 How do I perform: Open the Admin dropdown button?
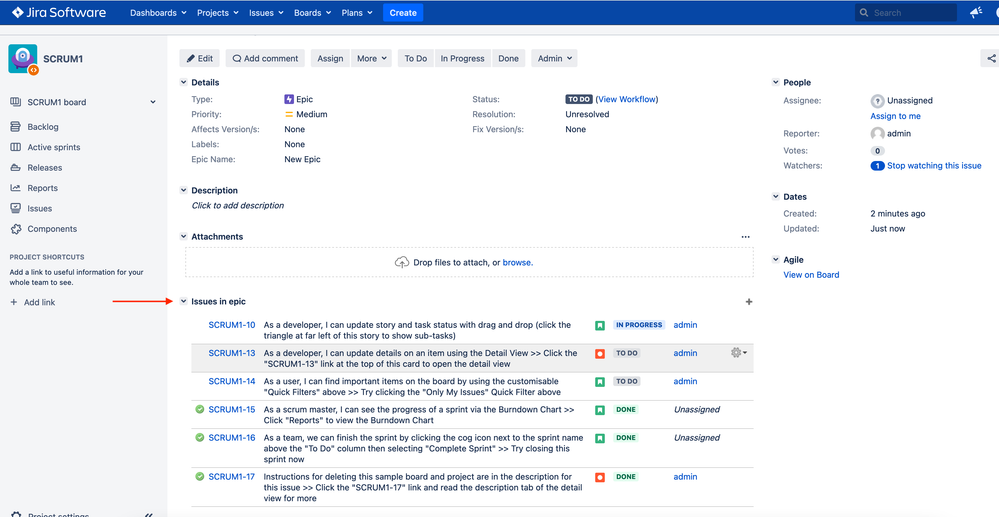coord(554,58)
